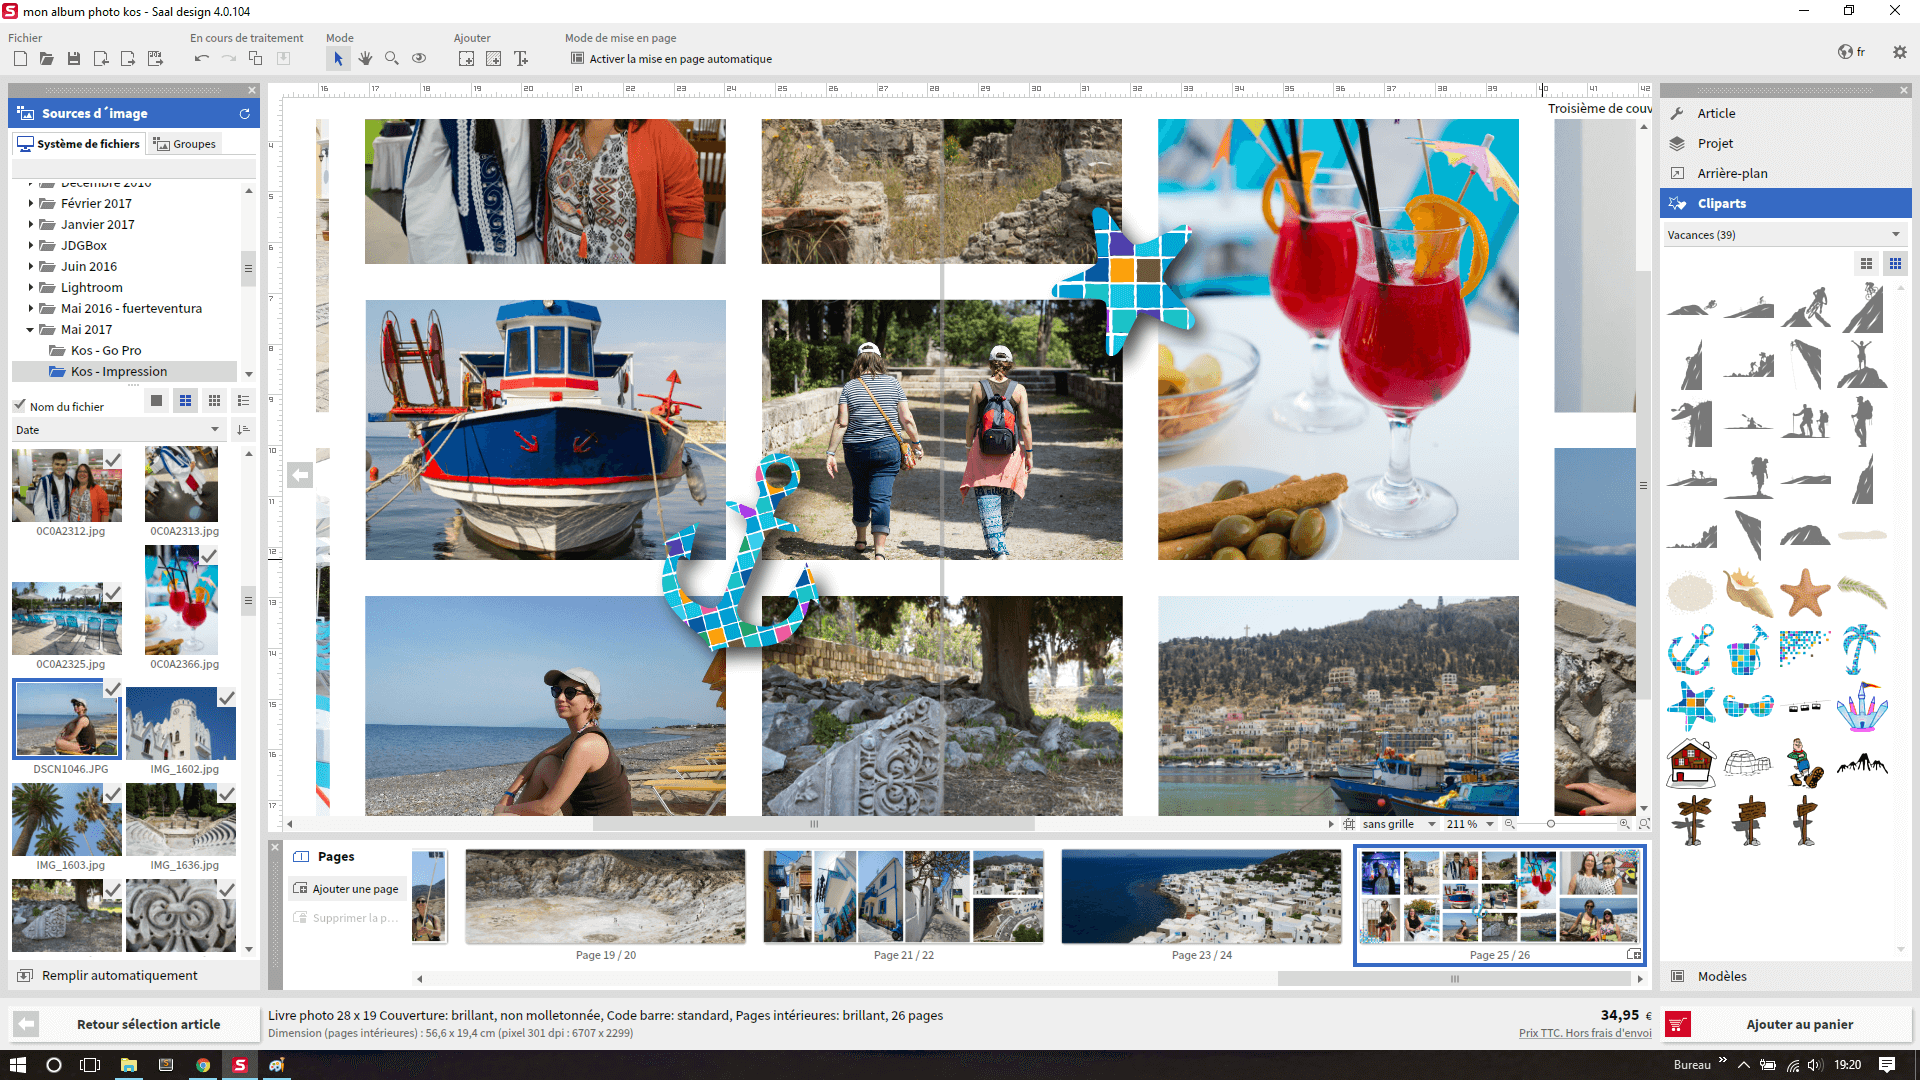Screen dimensions: 1920x1080
Task: Collapse the Mai 2017 folder
Action: point(30,330)
